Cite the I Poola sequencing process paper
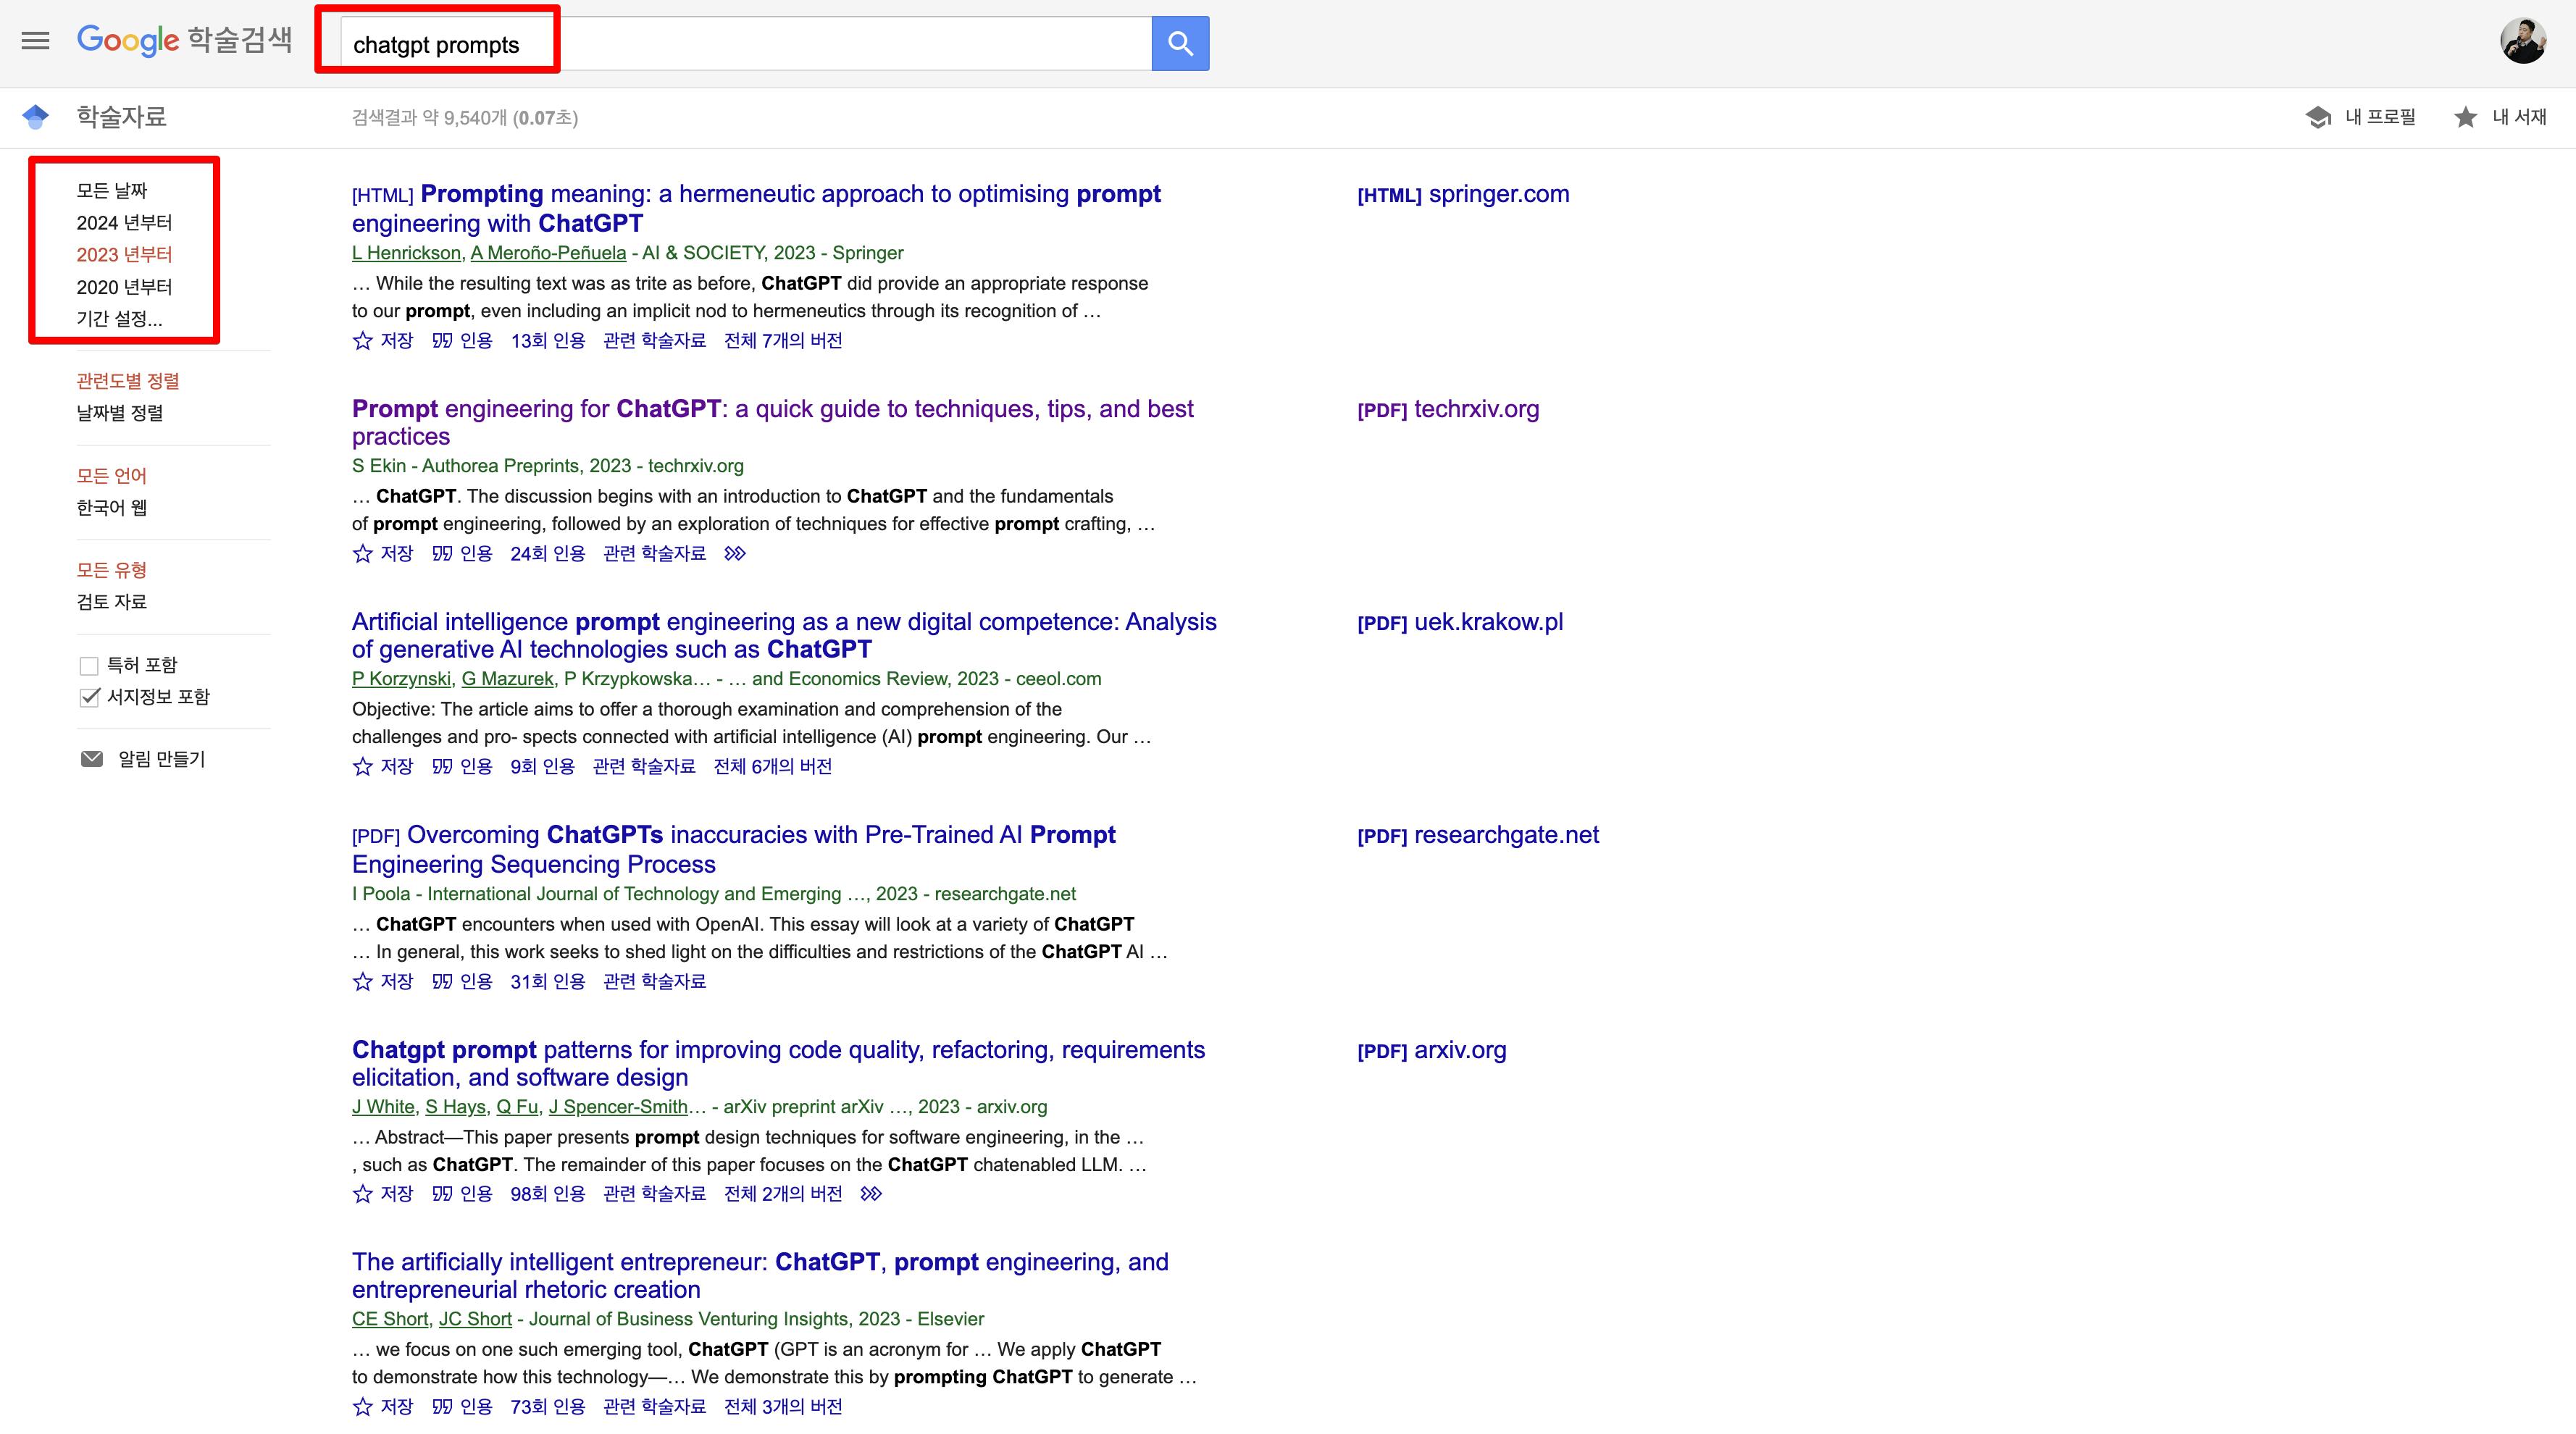 point(462,982)
